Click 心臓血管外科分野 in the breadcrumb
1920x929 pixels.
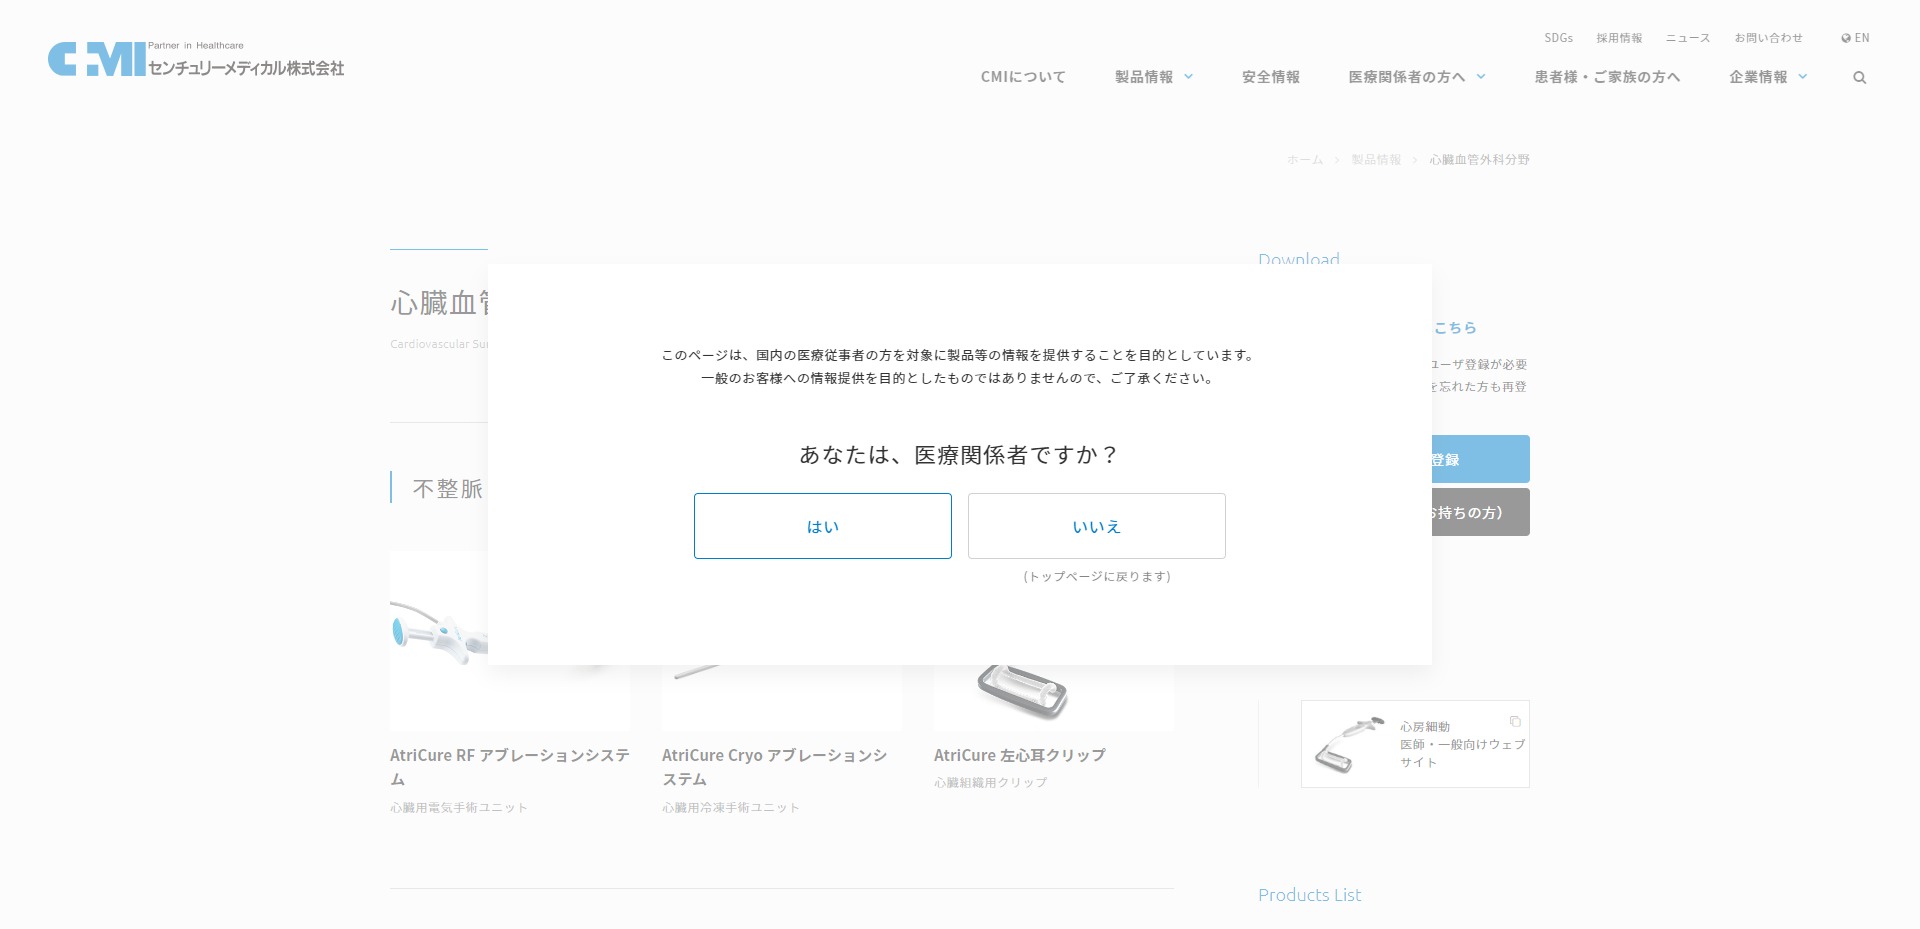click(1479, 160)
